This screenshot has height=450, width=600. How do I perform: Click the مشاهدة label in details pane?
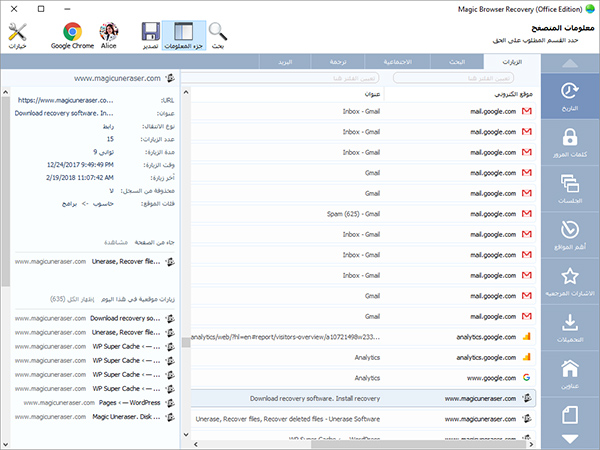[x=116, y=243]
